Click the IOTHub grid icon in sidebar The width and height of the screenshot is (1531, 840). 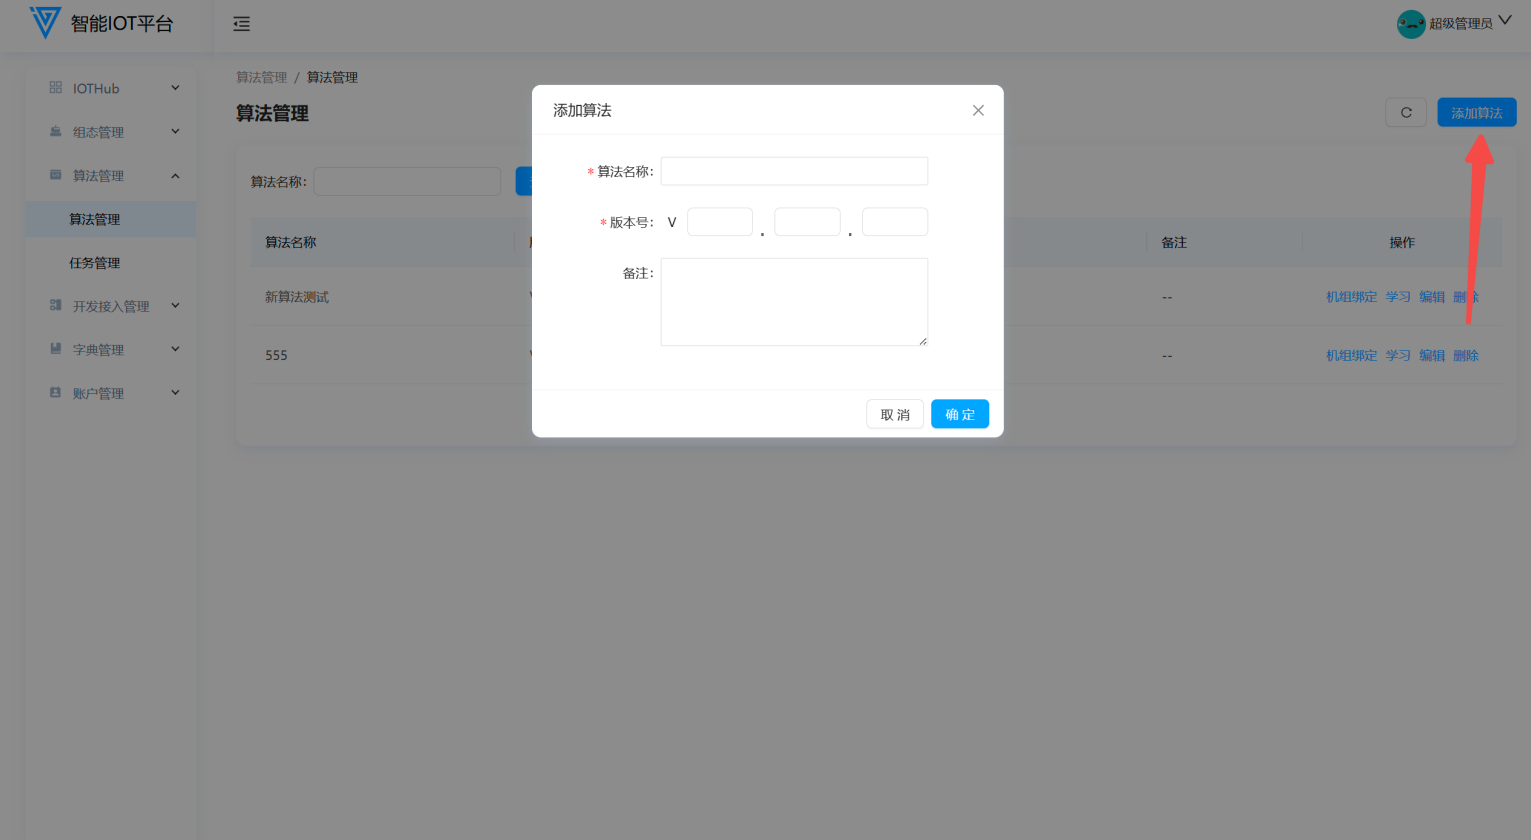point(55,88)
